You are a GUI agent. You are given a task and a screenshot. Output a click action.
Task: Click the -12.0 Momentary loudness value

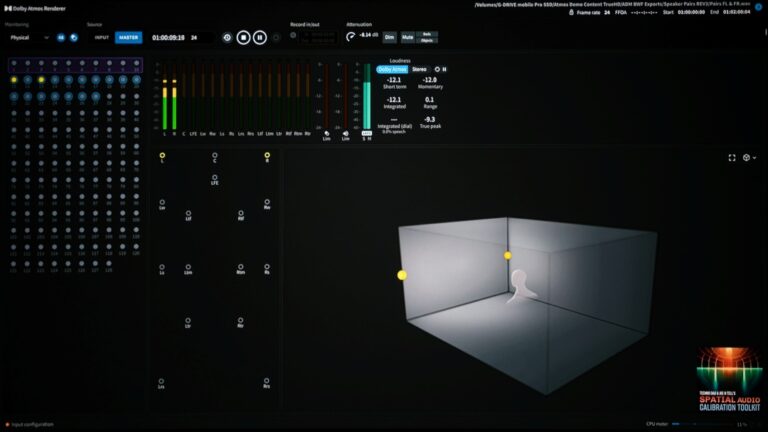coord(430,80)
